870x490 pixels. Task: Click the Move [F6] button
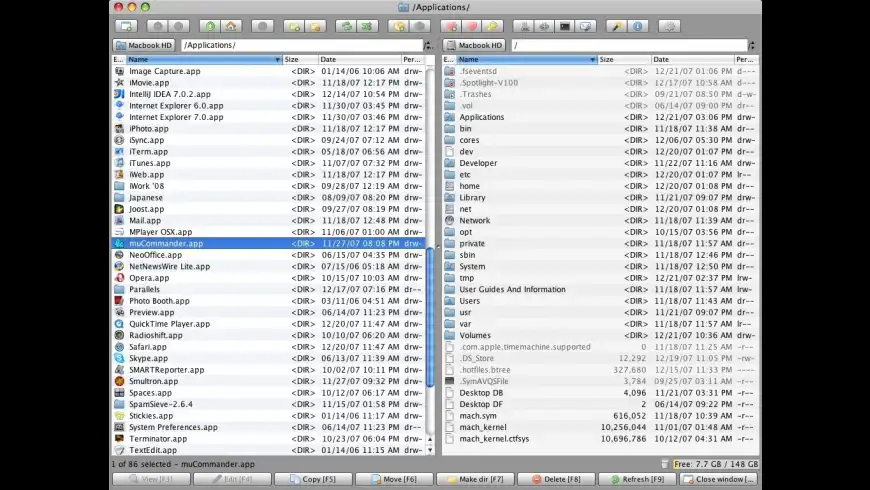[x=394, y=479]
